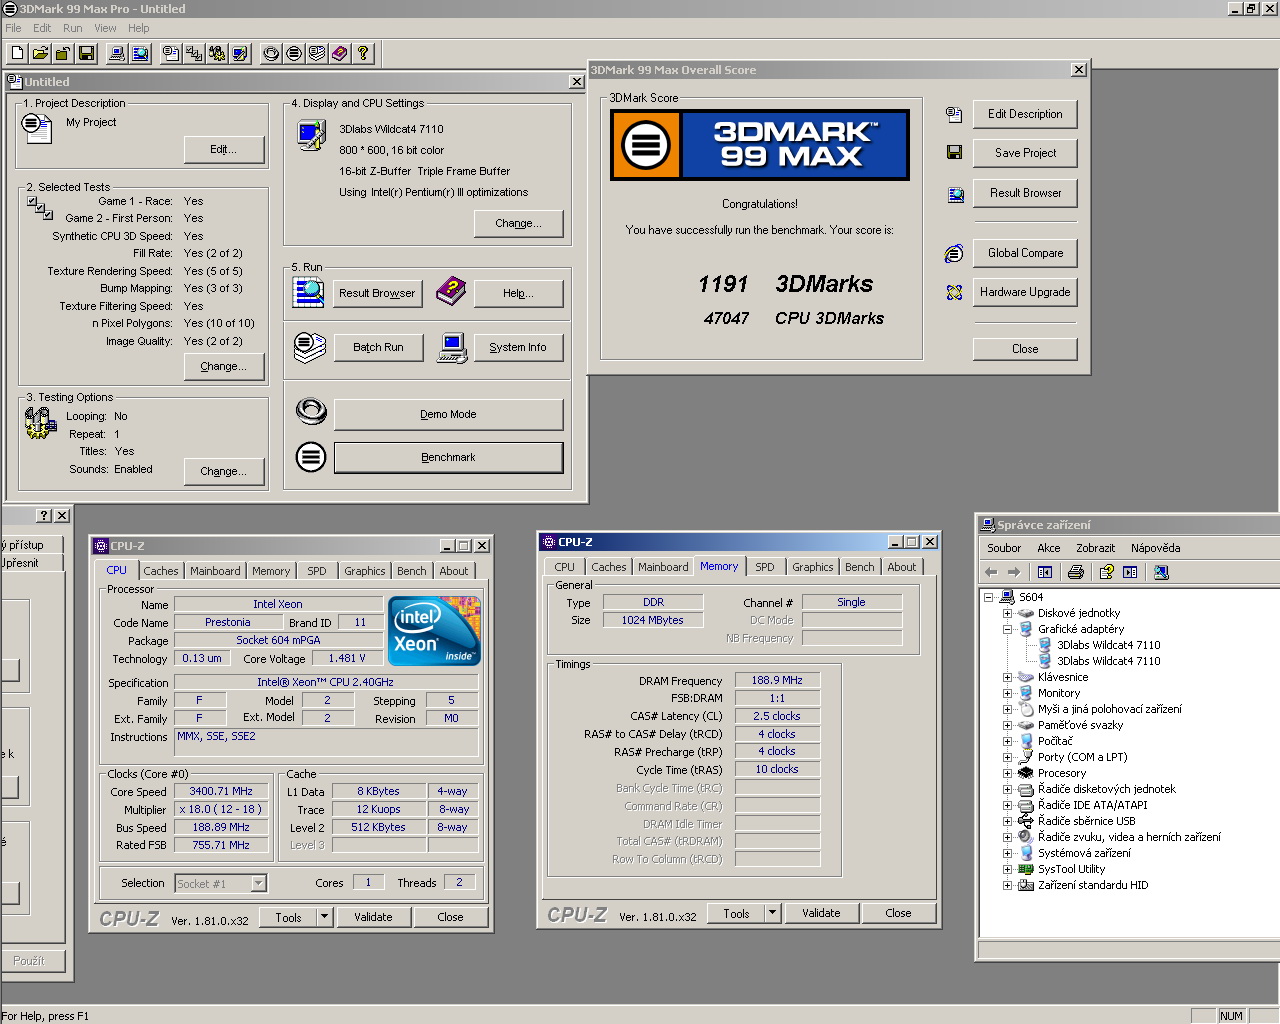Viewport: 1280px width, 1024px height.
Task: Click the purple help book toolbar icon
Action: pyautogui.click(x=340, y=53)
